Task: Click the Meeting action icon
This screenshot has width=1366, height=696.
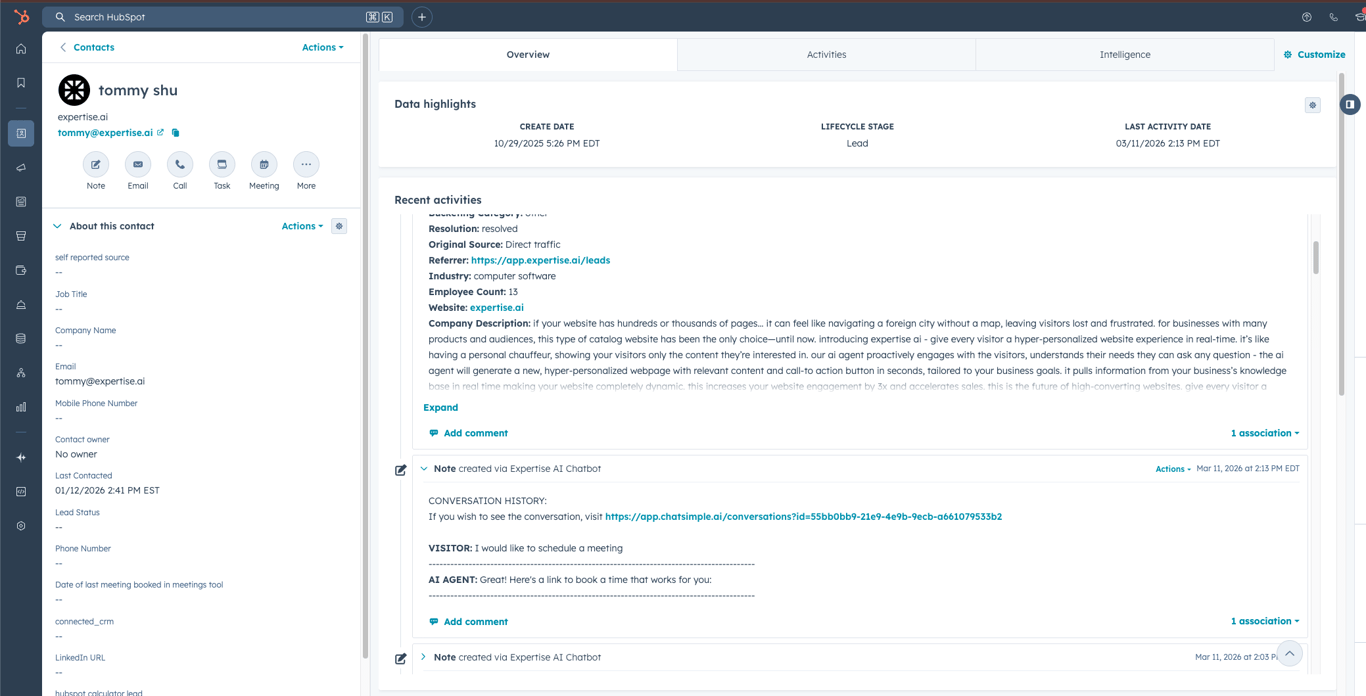Action: (x=264, y=164)
